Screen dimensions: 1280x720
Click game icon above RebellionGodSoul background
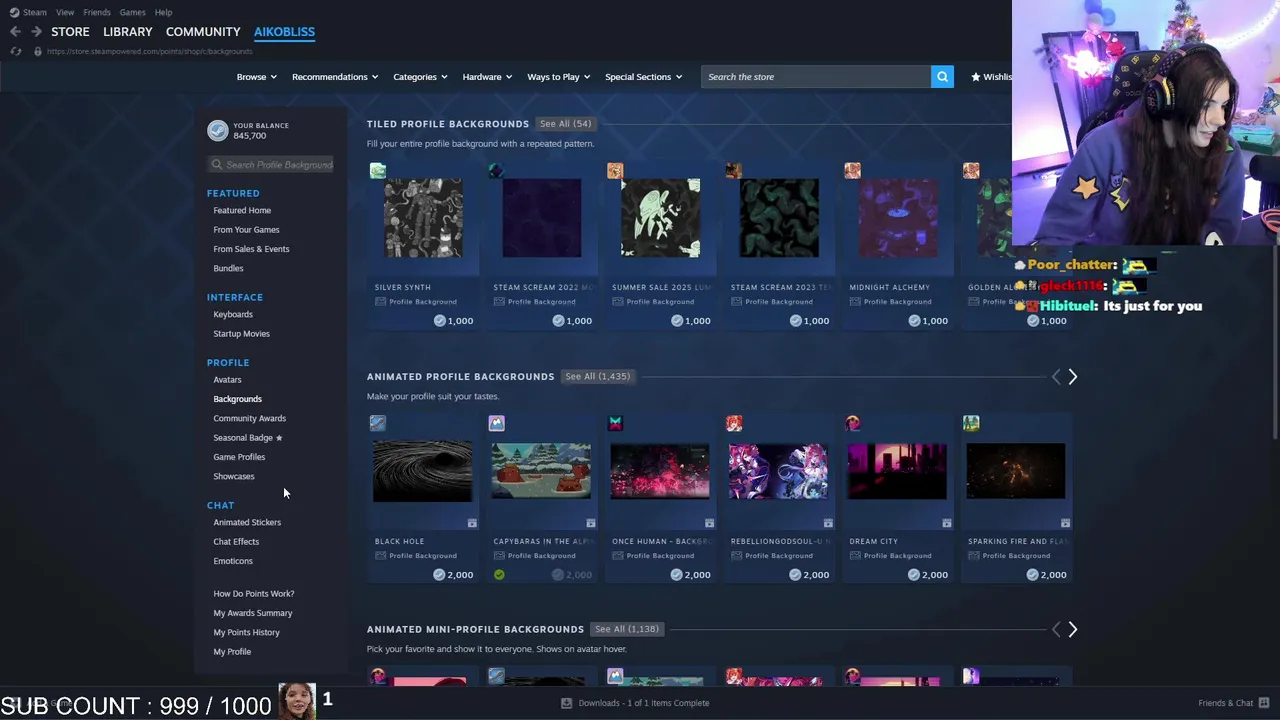pos(733,424)
